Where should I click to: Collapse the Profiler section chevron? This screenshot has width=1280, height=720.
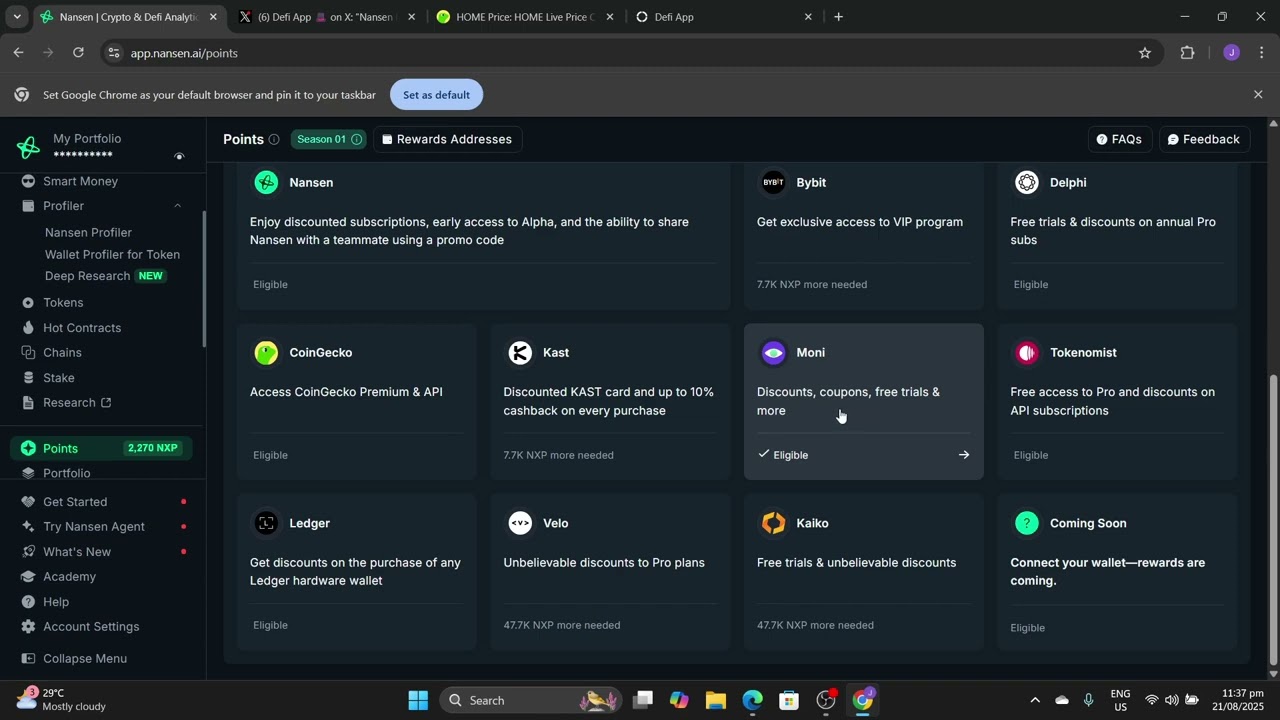tap(177, 206)
